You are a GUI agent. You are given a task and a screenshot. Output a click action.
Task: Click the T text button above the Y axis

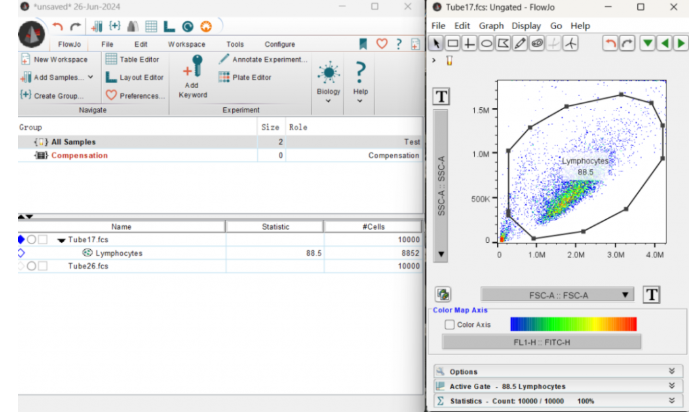click(441, 96)
